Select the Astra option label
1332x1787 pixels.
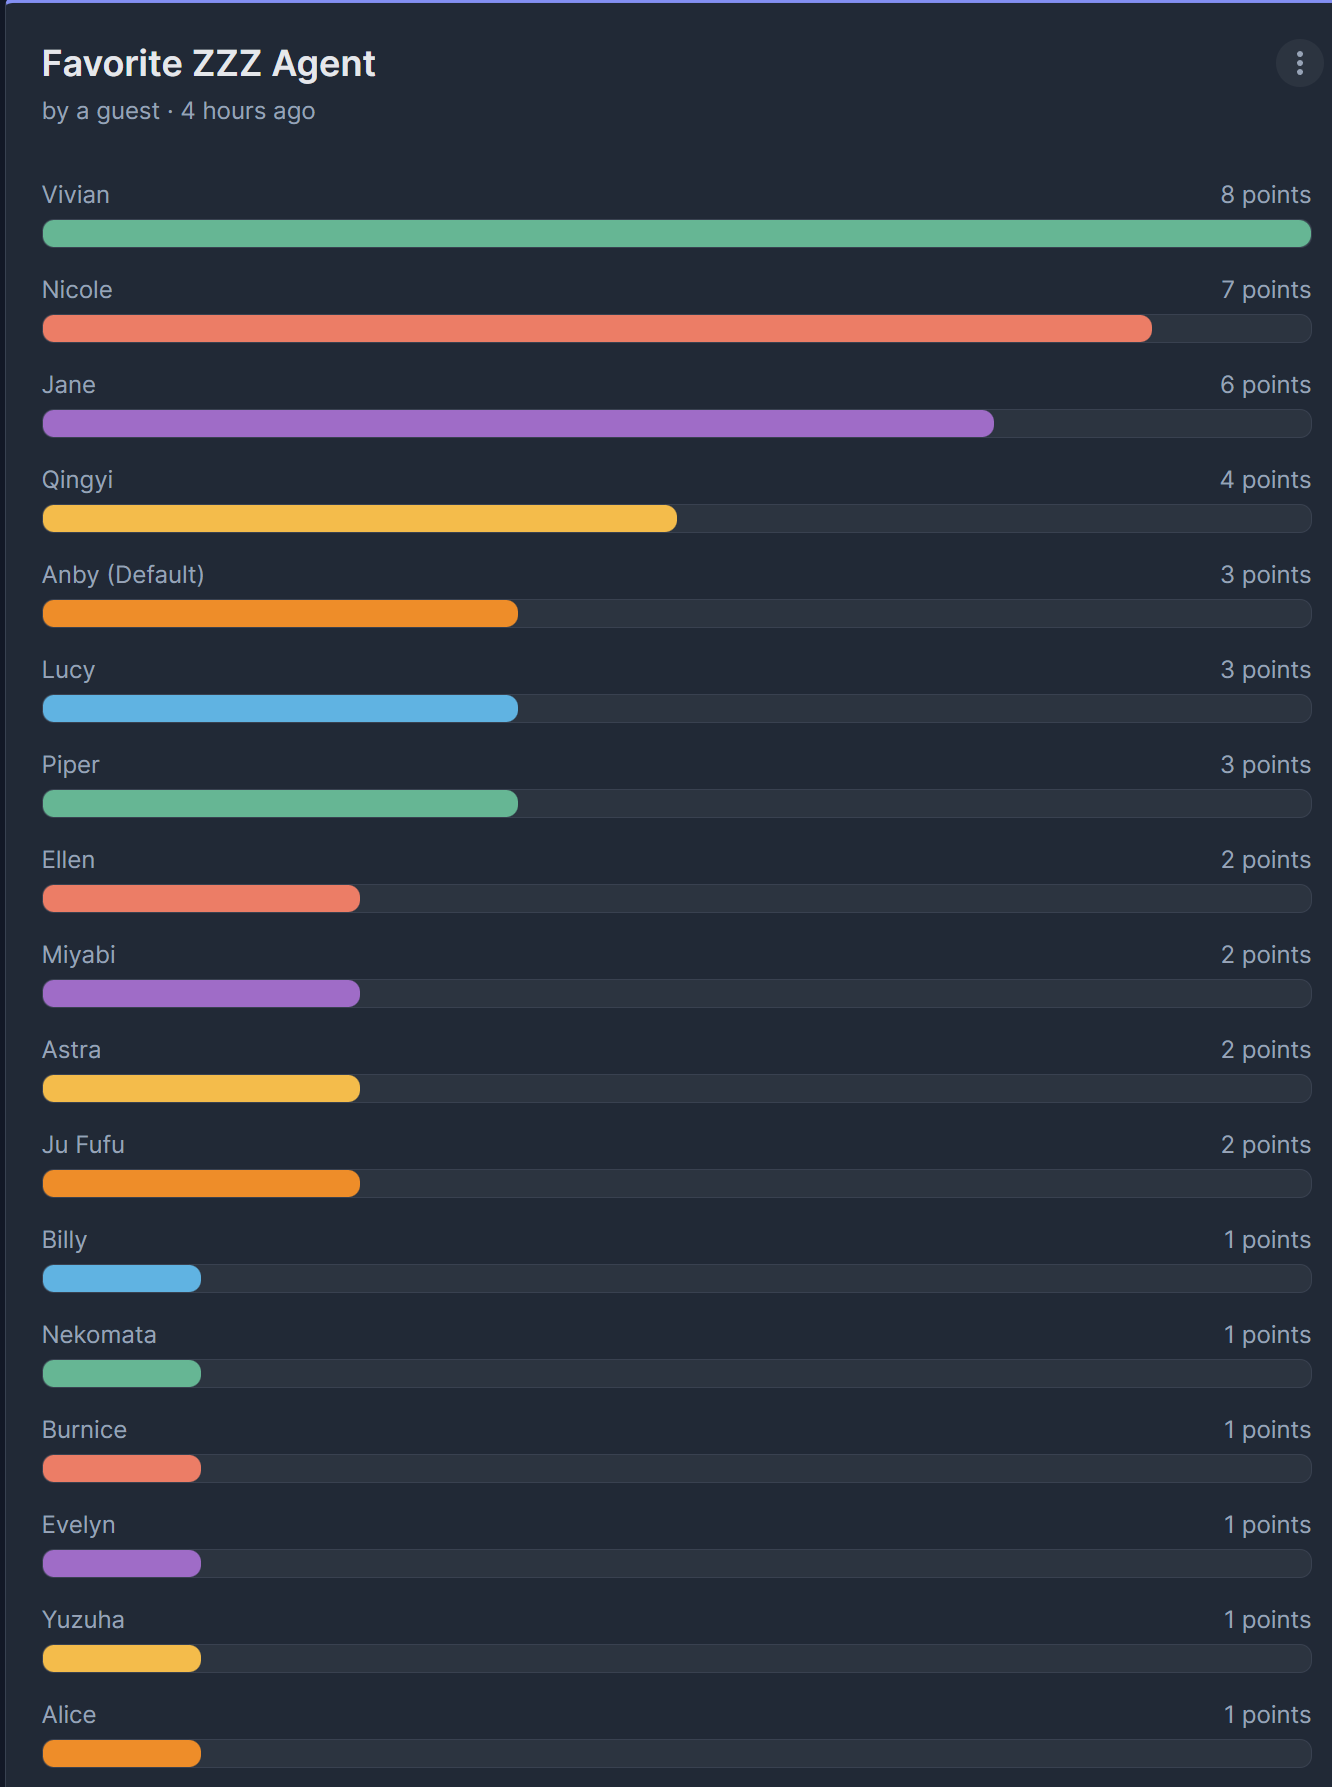(x=71, y=1050)
